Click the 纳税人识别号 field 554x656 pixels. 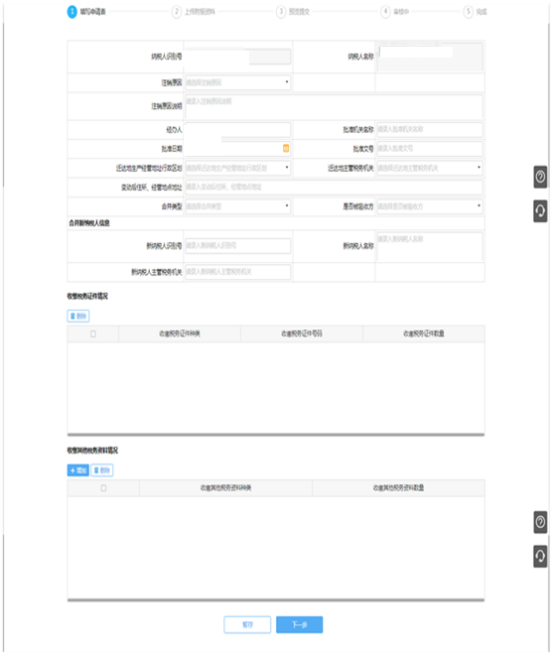[238, 56]
